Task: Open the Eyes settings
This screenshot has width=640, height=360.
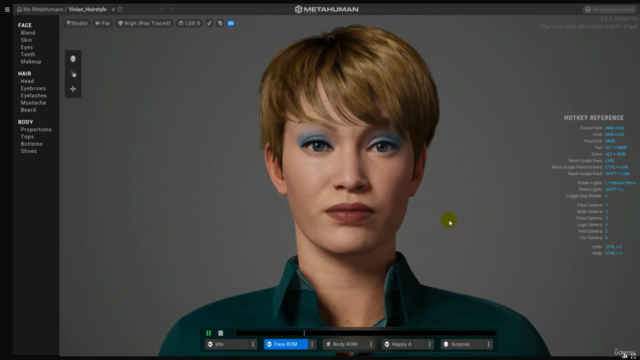Action: point(27,47)
